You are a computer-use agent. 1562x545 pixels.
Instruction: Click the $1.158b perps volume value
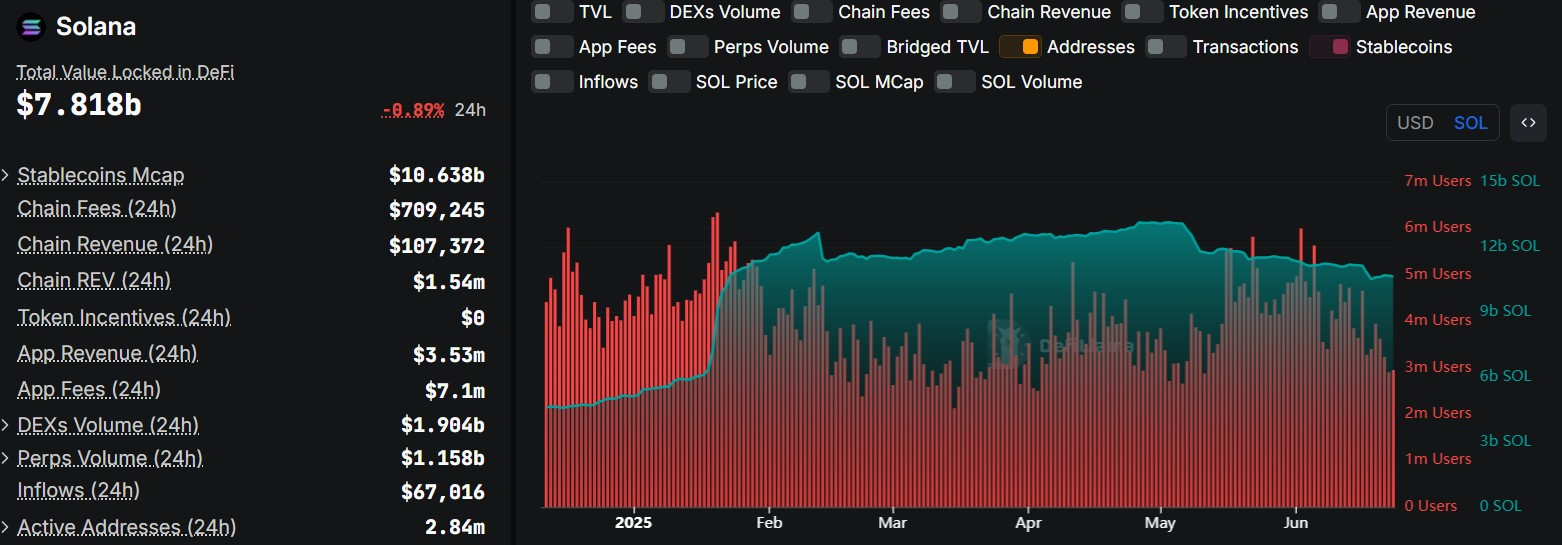443,459
